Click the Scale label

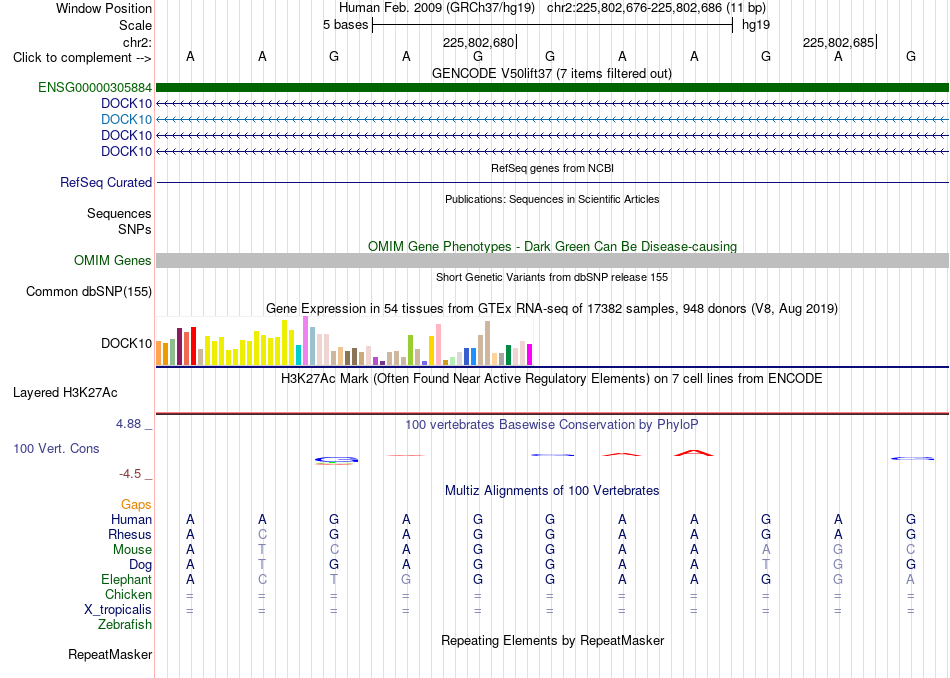point(136,25)
